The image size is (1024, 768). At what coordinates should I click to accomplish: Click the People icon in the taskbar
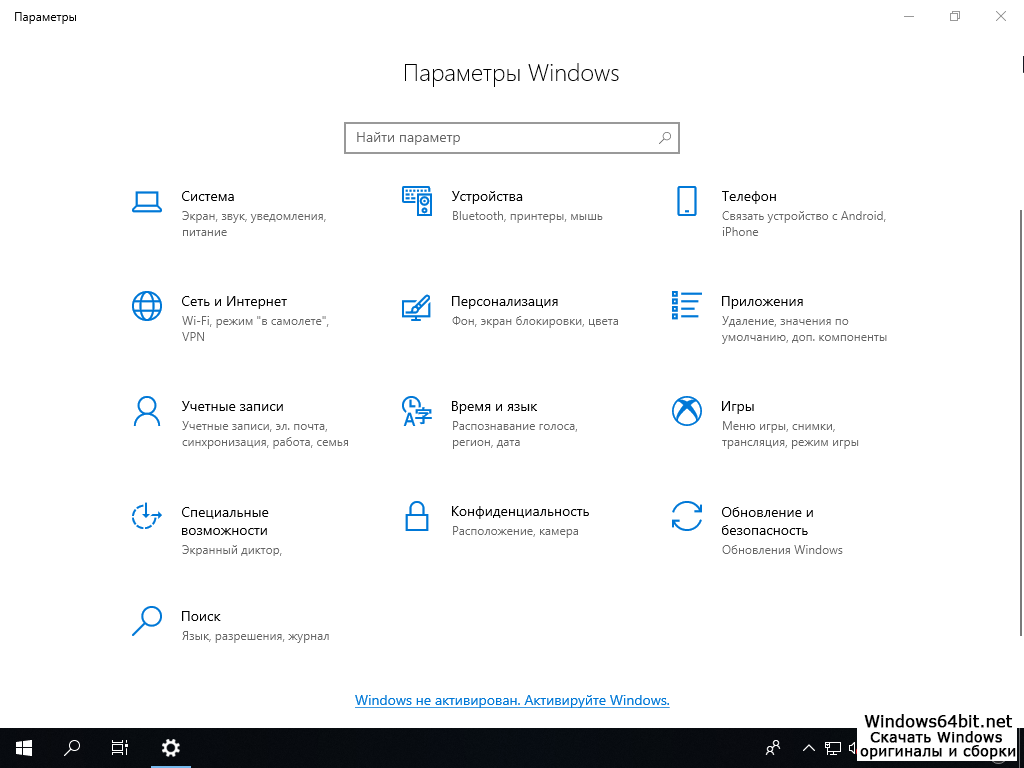point(773,747)
